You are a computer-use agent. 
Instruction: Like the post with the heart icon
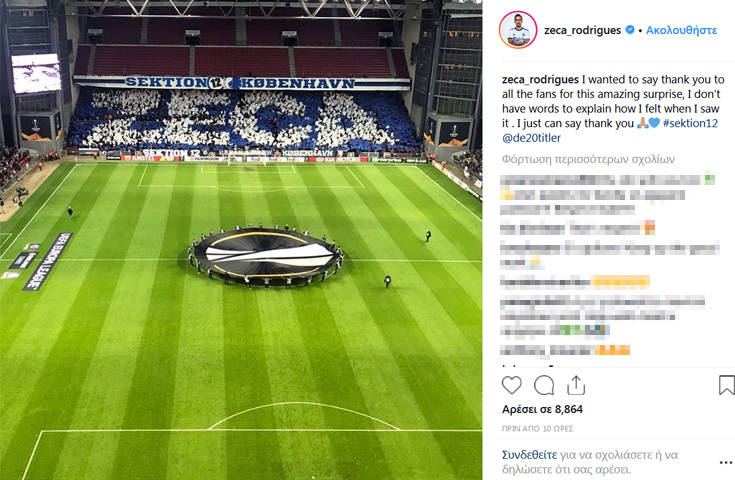coord(511,385)
